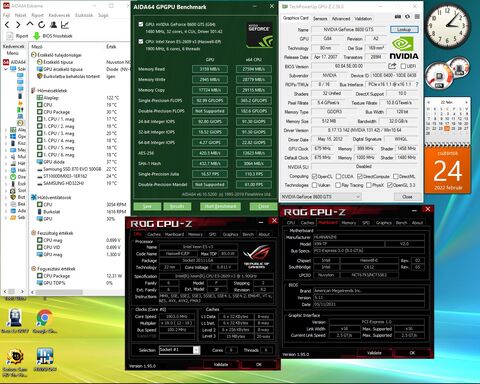480x384 pixels.
Task: Open the AIDA64 graph chart icon
Action: click(x=65, y=25)
